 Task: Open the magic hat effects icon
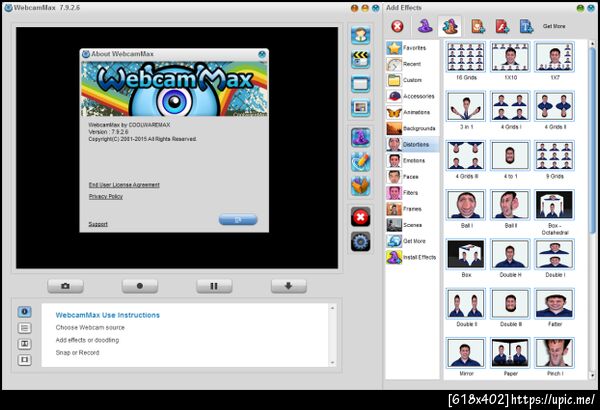[x=360, y=137]
